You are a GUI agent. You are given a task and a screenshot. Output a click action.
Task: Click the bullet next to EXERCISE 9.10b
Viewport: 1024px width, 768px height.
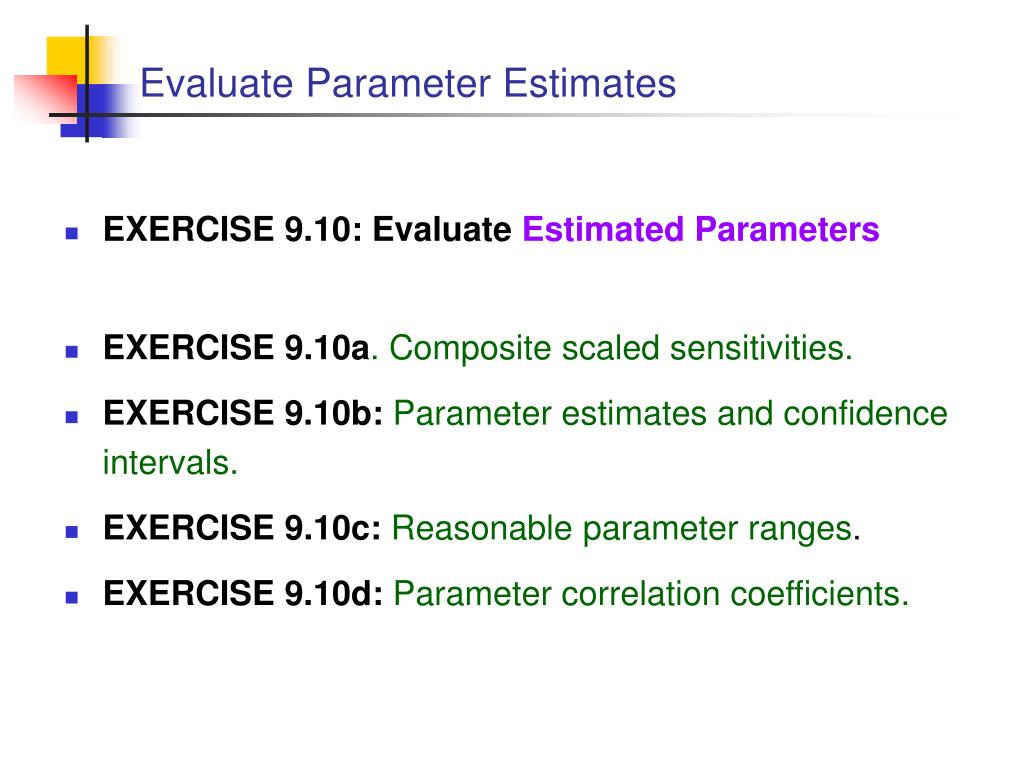tap(72, 417)
